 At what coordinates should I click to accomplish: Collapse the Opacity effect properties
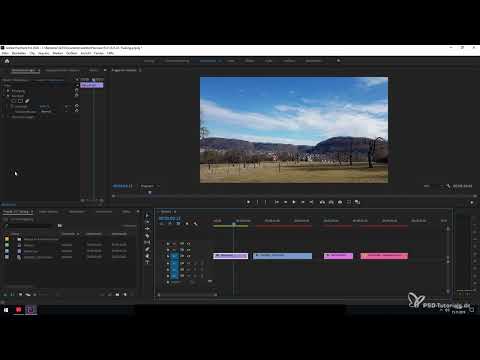point(4,96)
